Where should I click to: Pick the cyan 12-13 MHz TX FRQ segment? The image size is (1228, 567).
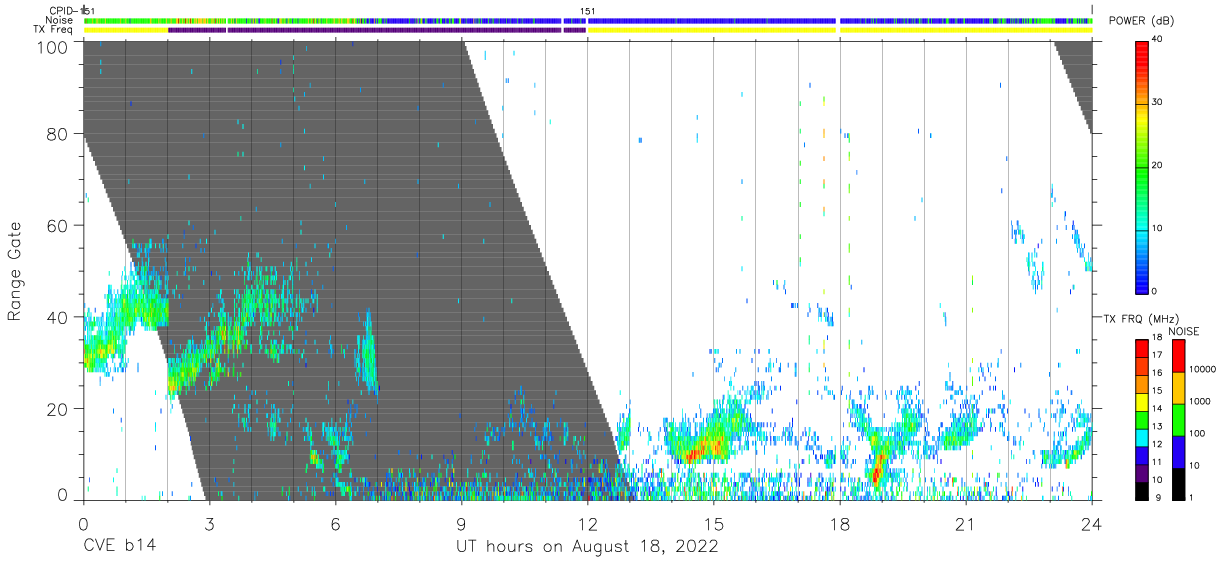pos(1142,438)
